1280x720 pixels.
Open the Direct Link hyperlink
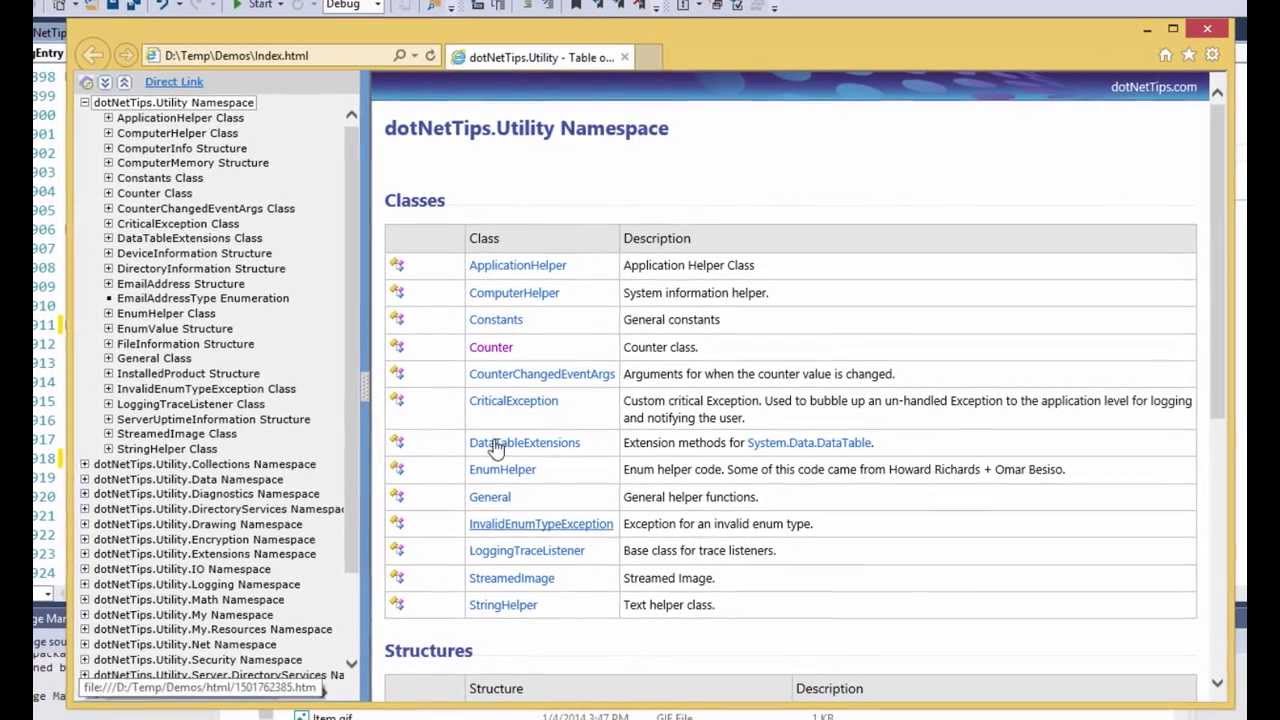click(x=174, y=82)
